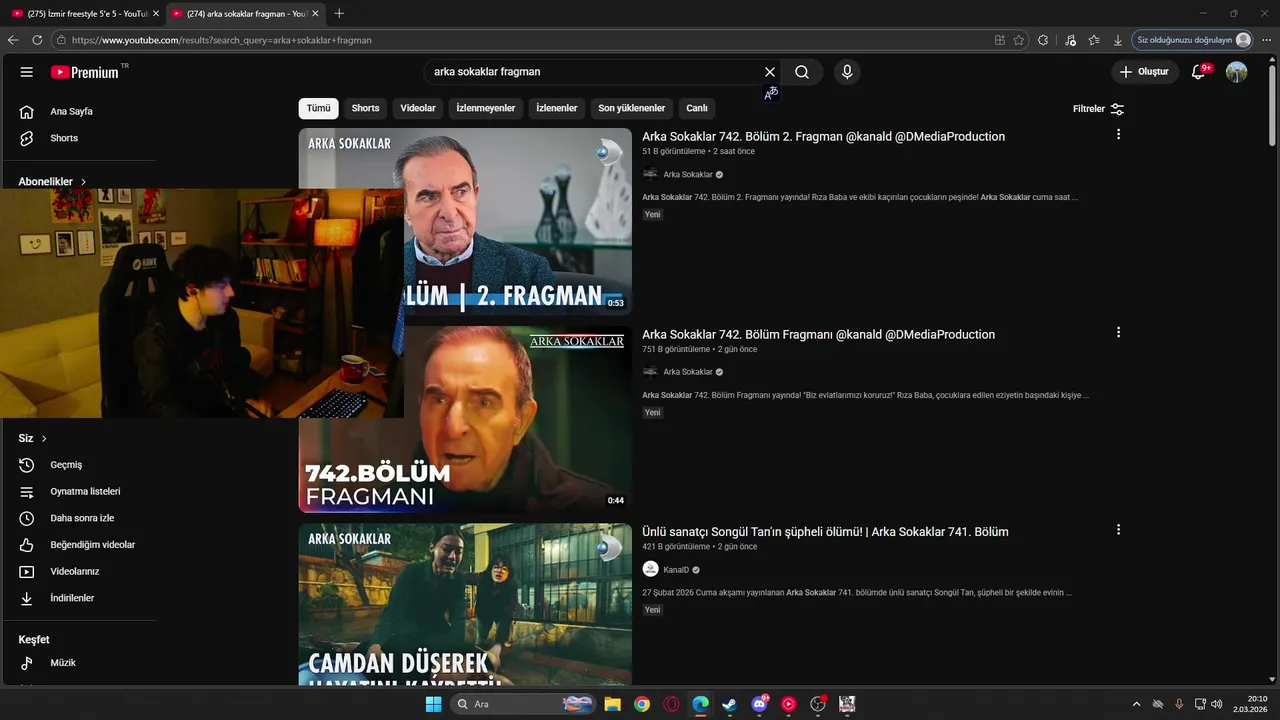Open the KanalD channel name link
The width and height of the screenshot is (1280, 720).
click(x=676, y=570)
